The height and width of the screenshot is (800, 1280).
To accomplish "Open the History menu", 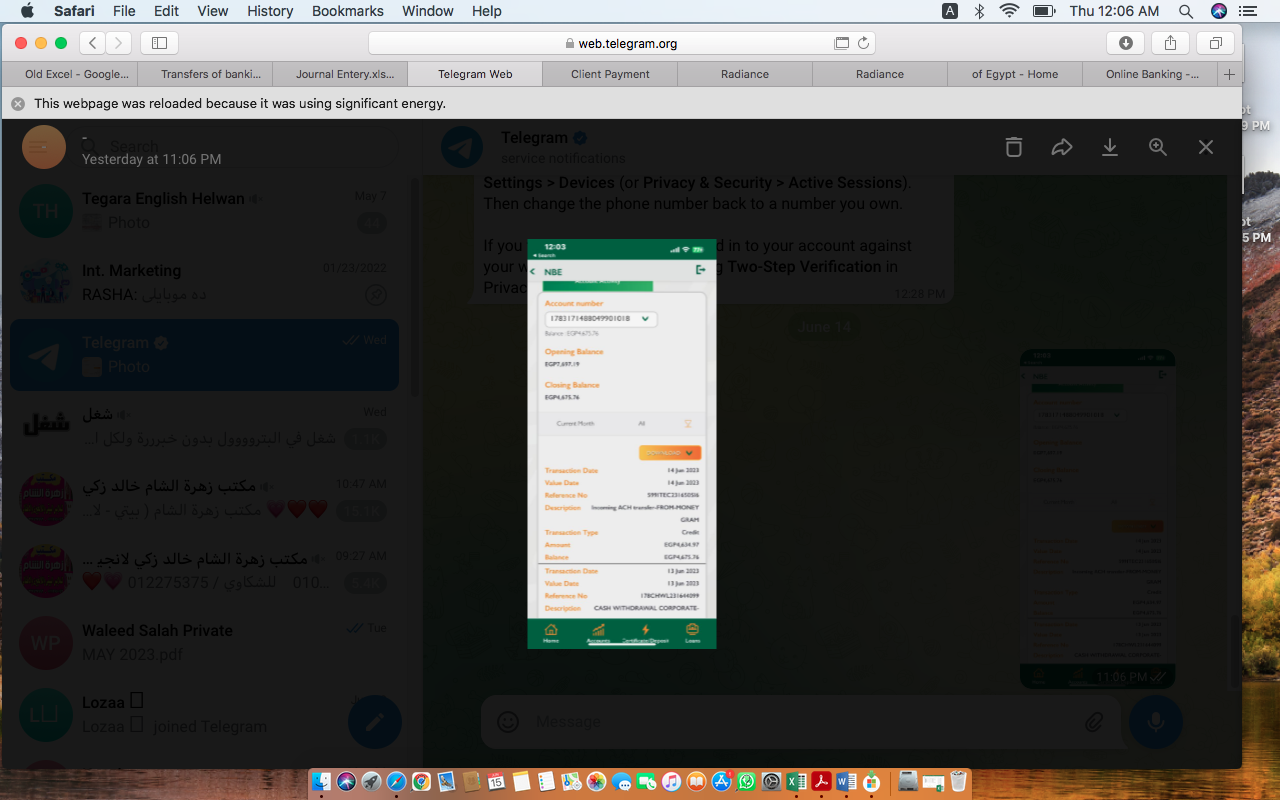I will (x=269, y=11).
